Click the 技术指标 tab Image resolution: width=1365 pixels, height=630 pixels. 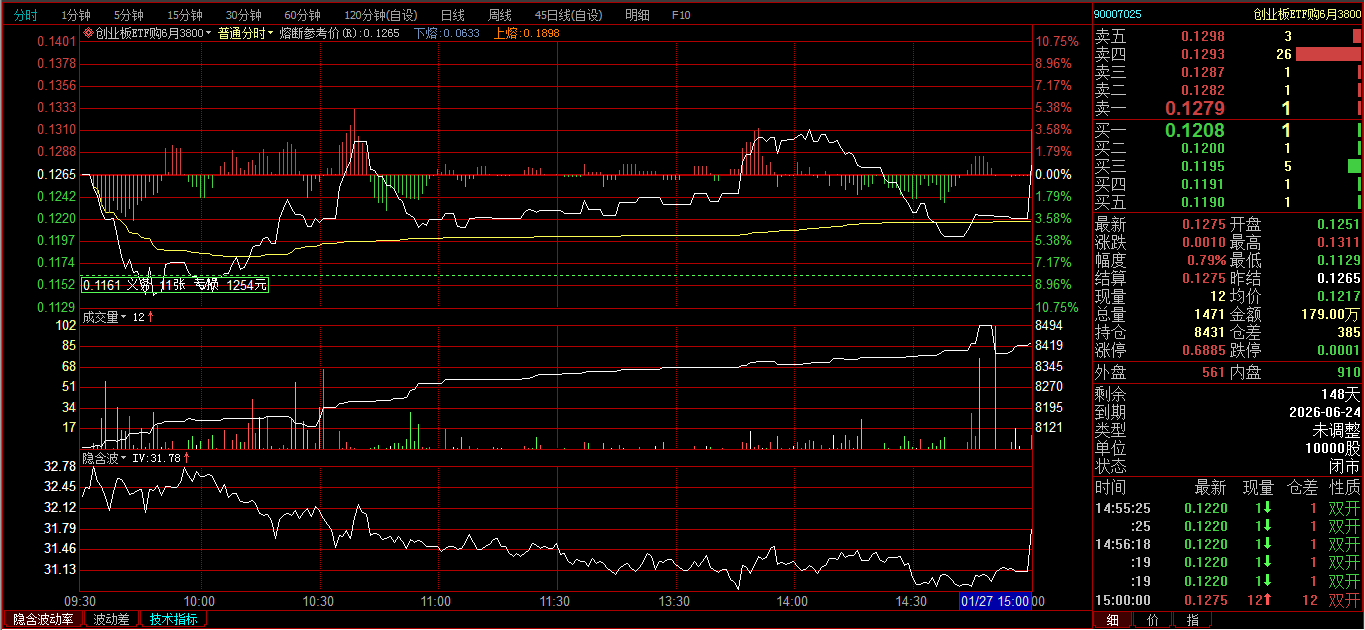(173, 619)
